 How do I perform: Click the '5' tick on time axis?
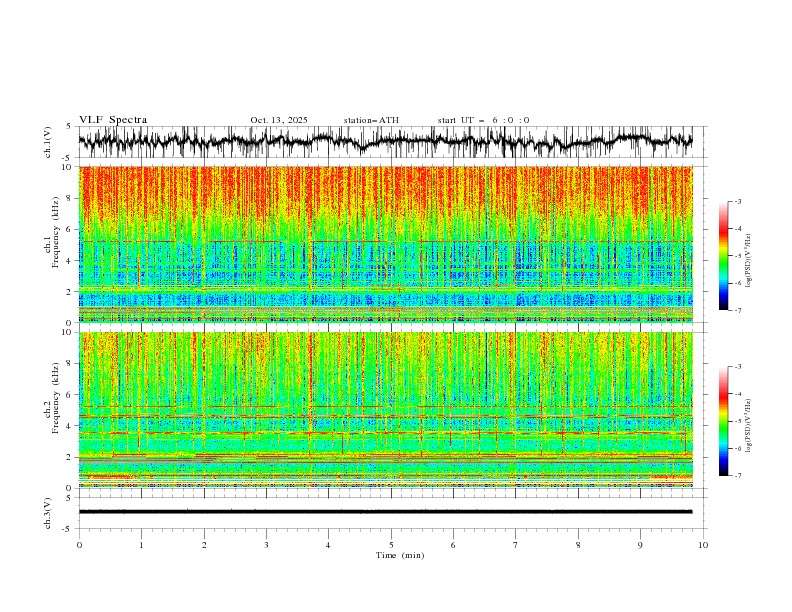coord(391,545)
